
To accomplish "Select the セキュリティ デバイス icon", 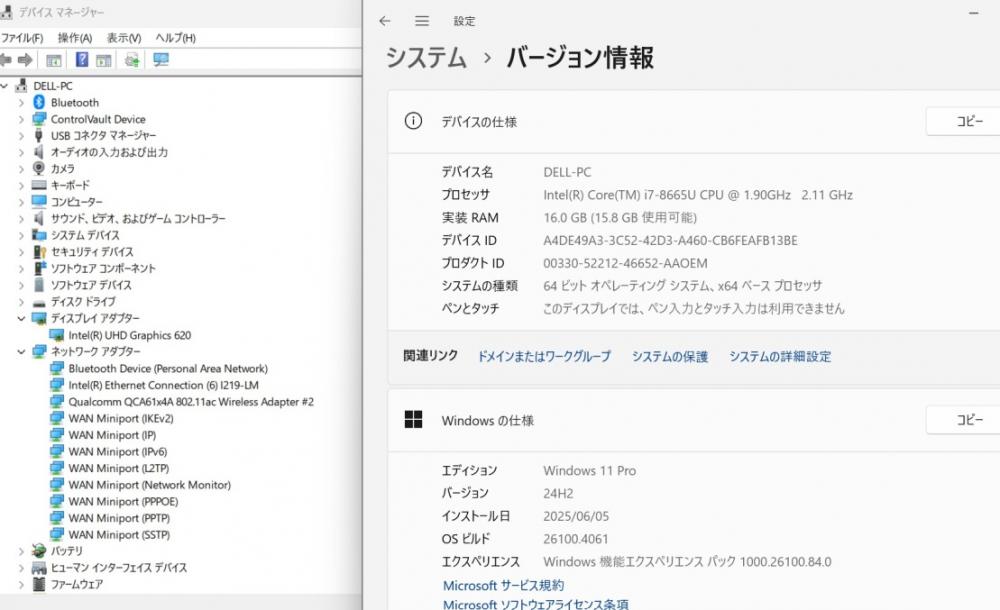I will click(x=40, y=251).
